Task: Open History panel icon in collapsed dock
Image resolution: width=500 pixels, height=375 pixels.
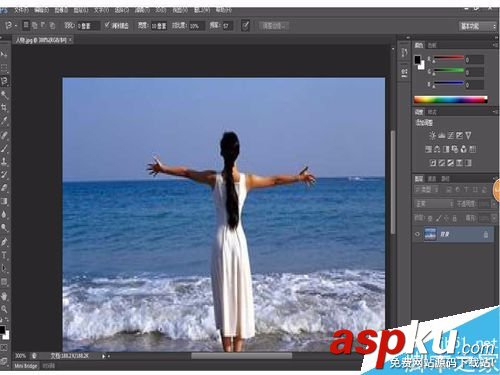Action: tap(404, 53)
